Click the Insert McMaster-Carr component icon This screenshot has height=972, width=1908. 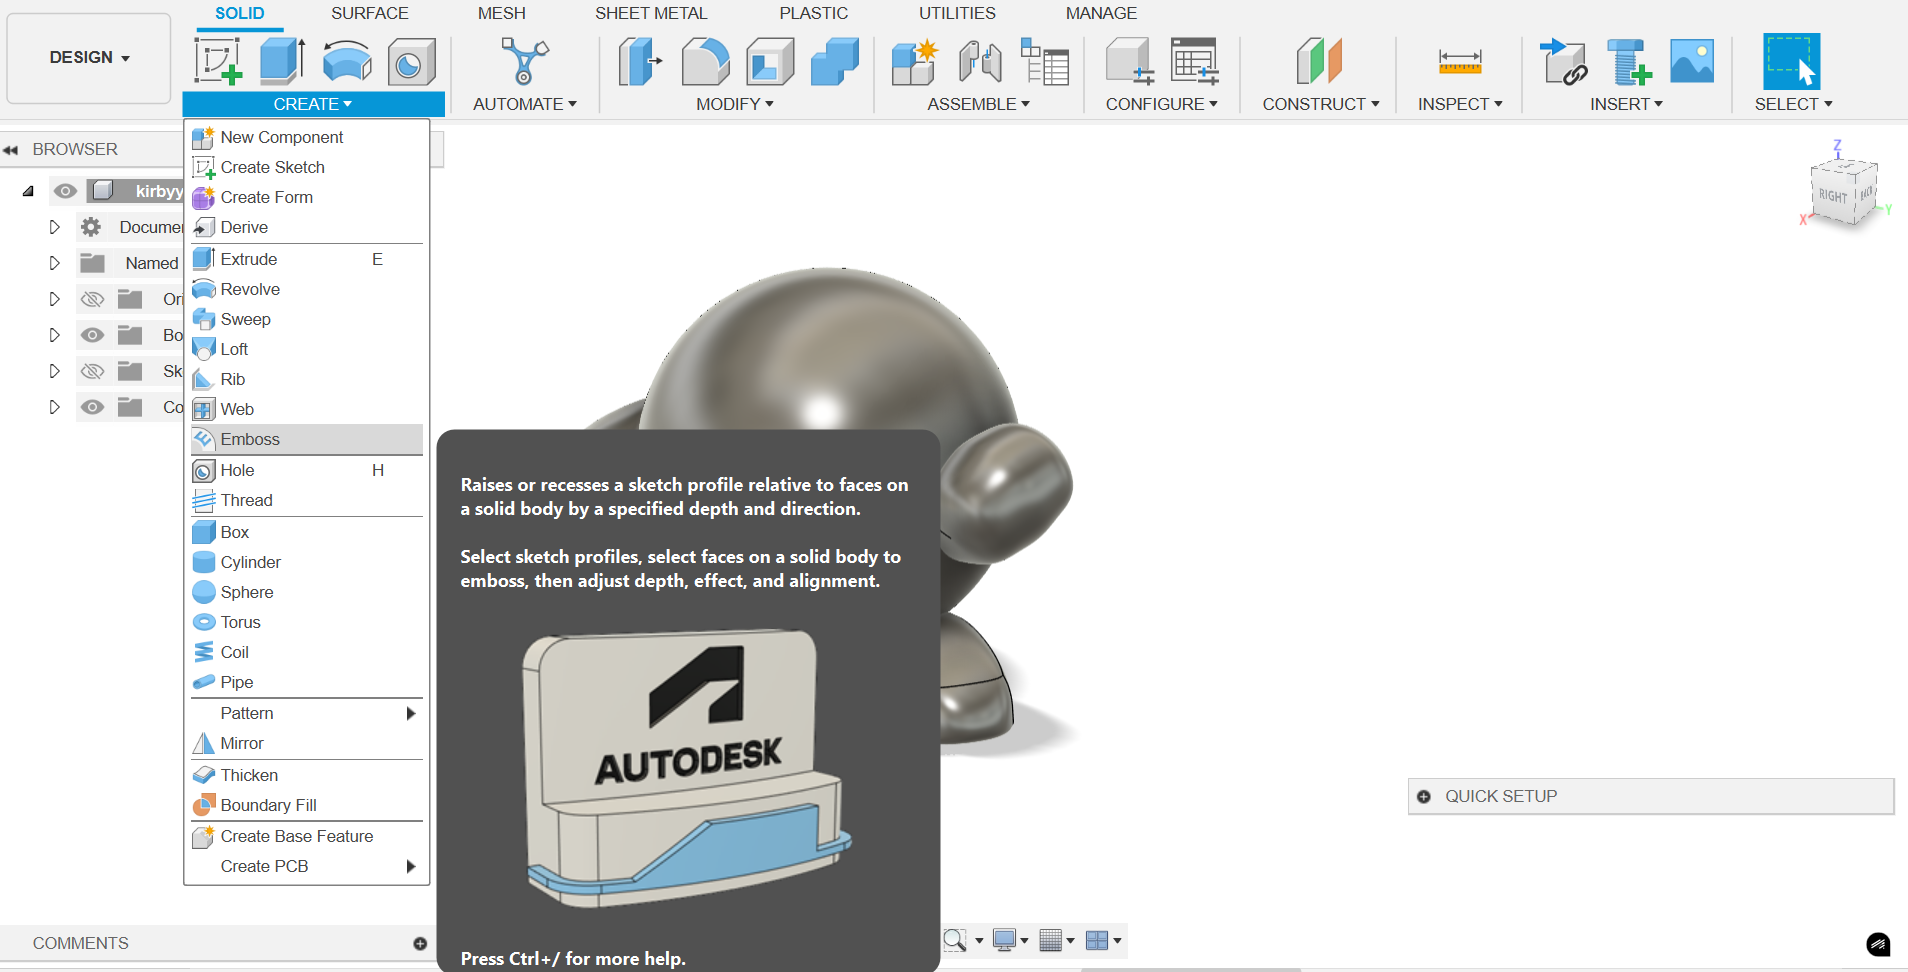click(1628, 61)
